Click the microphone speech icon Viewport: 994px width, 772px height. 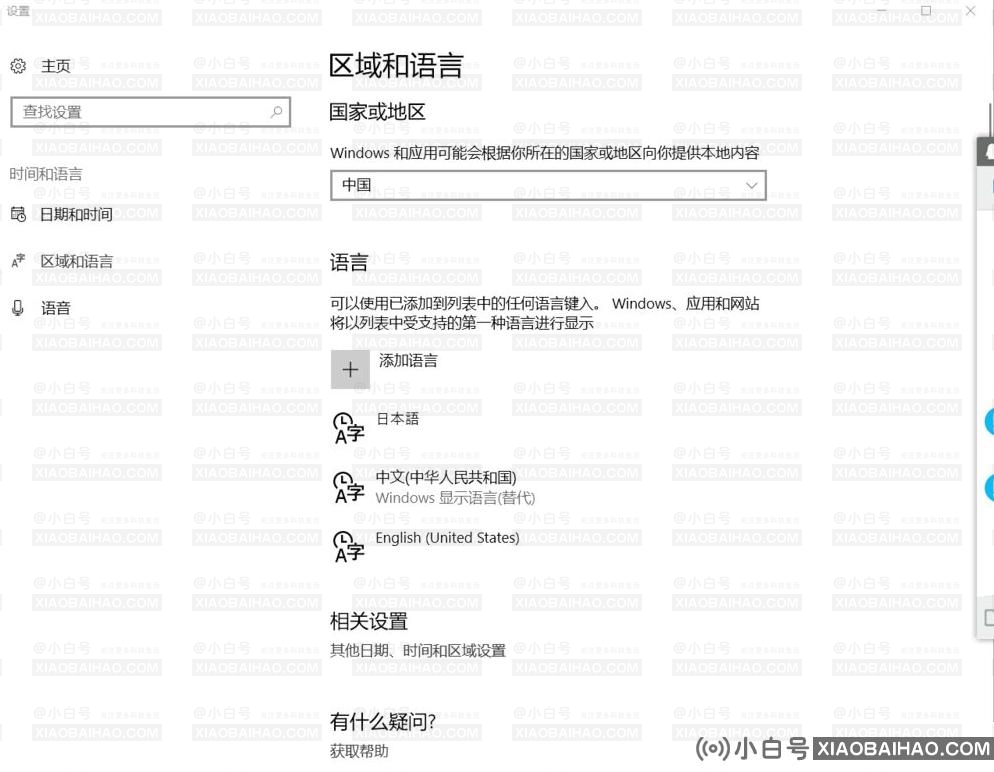pyautogui.click(x=18, y=308)
